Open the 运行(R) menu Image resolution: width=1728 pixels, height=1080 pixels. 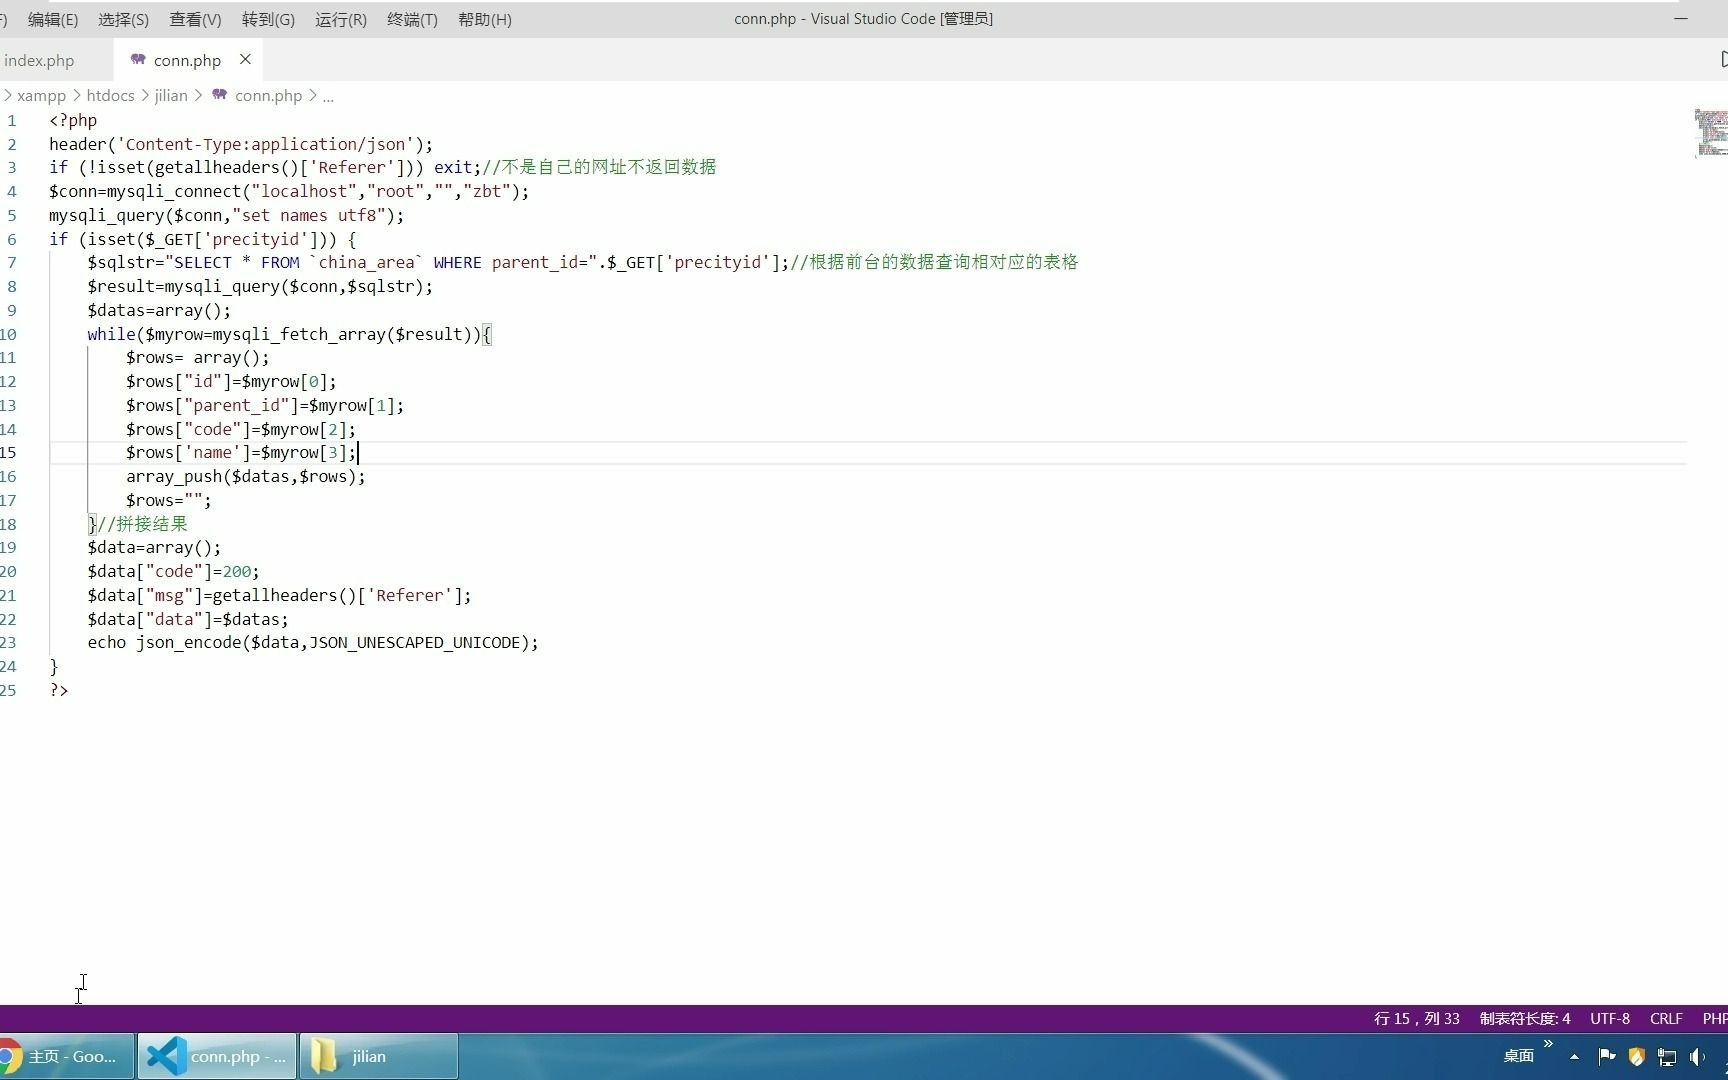[341, 19]
